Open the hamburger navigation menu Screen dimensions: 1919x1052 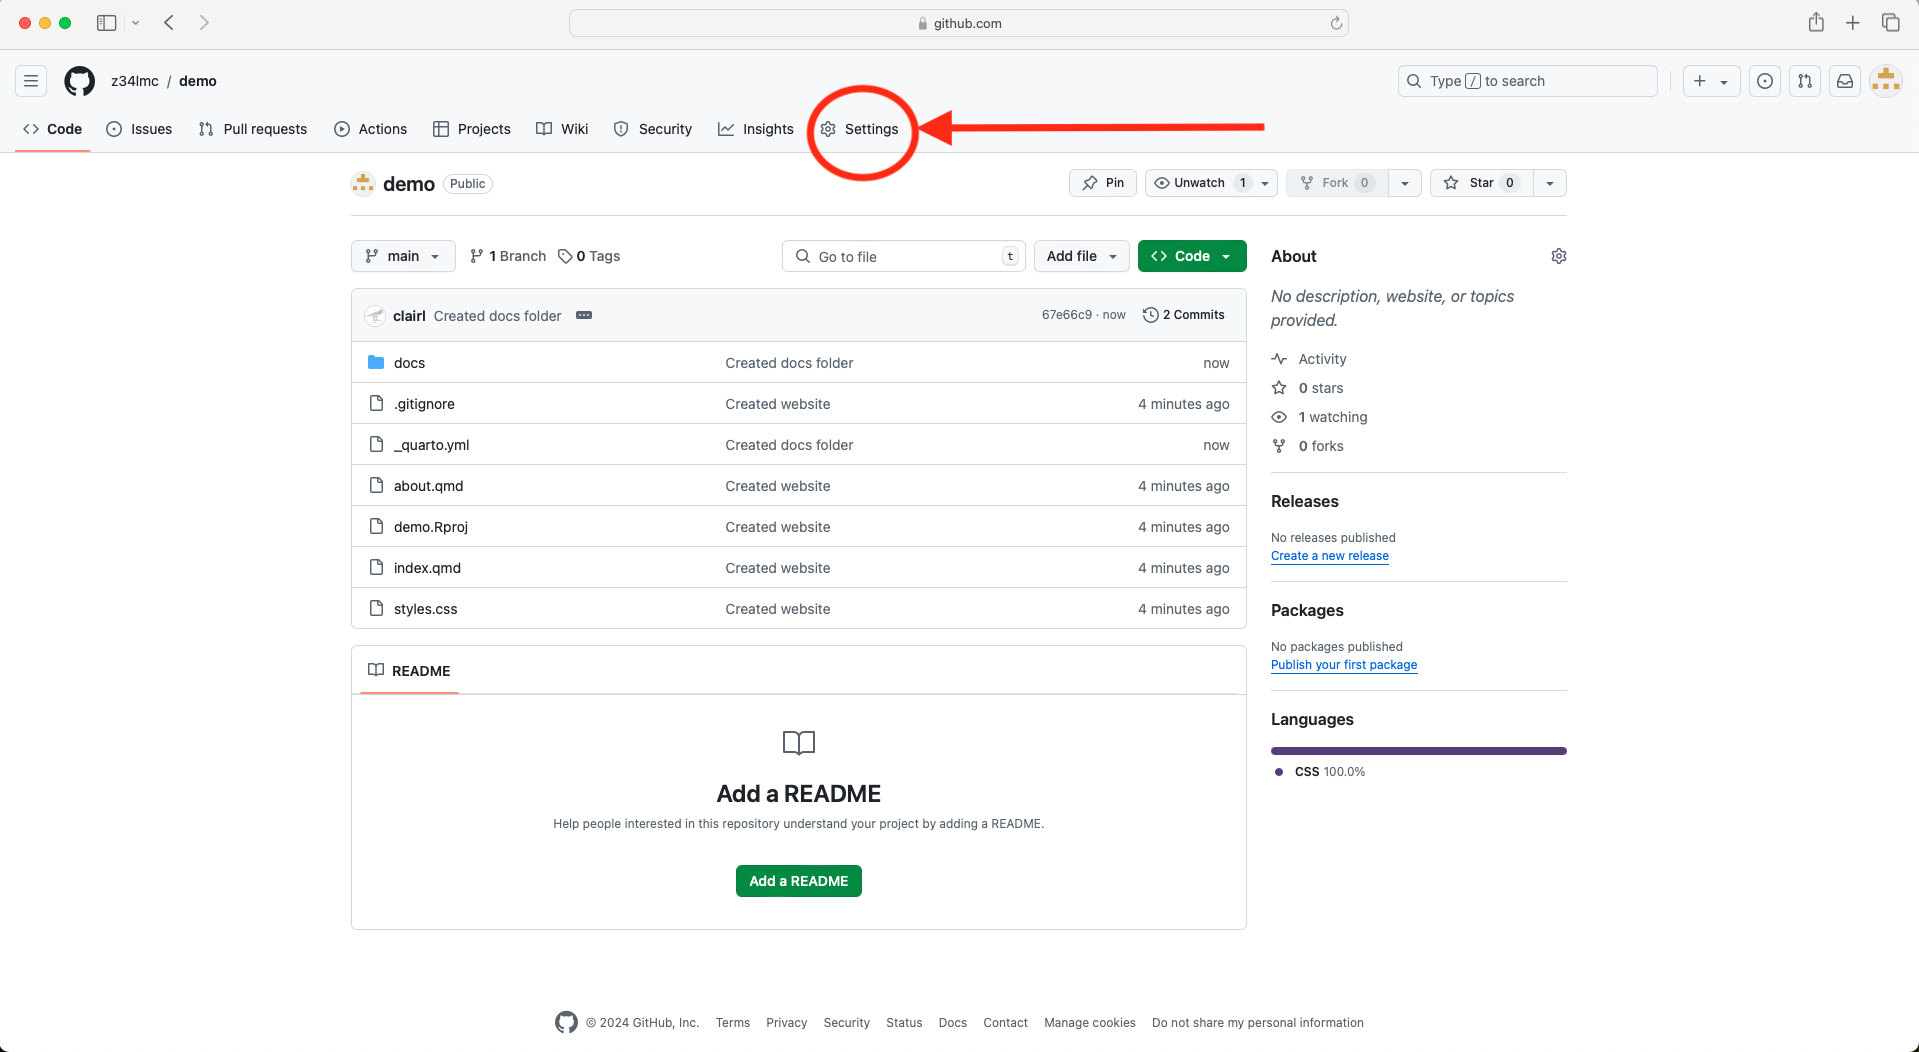[31, 81]
